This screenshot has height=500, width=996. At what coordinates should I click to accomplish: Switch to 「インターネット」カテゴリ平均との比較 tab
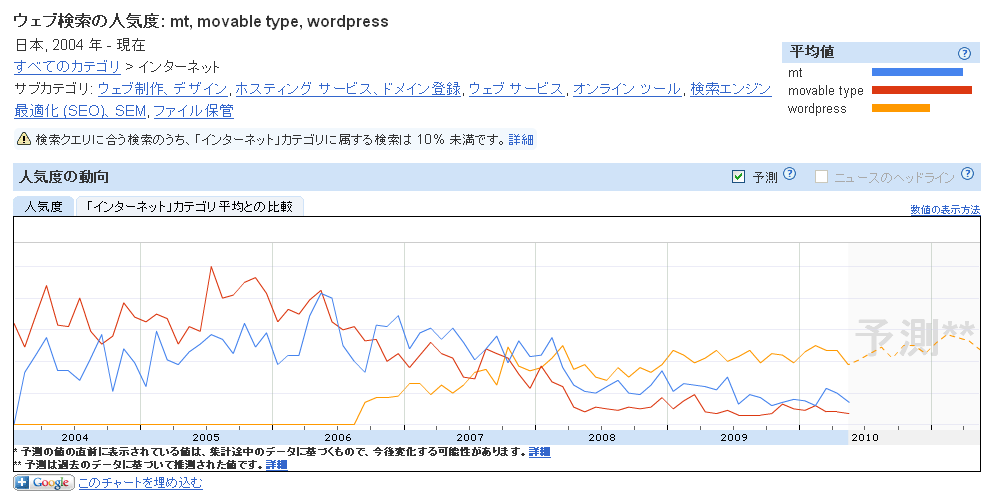(190, 206)
